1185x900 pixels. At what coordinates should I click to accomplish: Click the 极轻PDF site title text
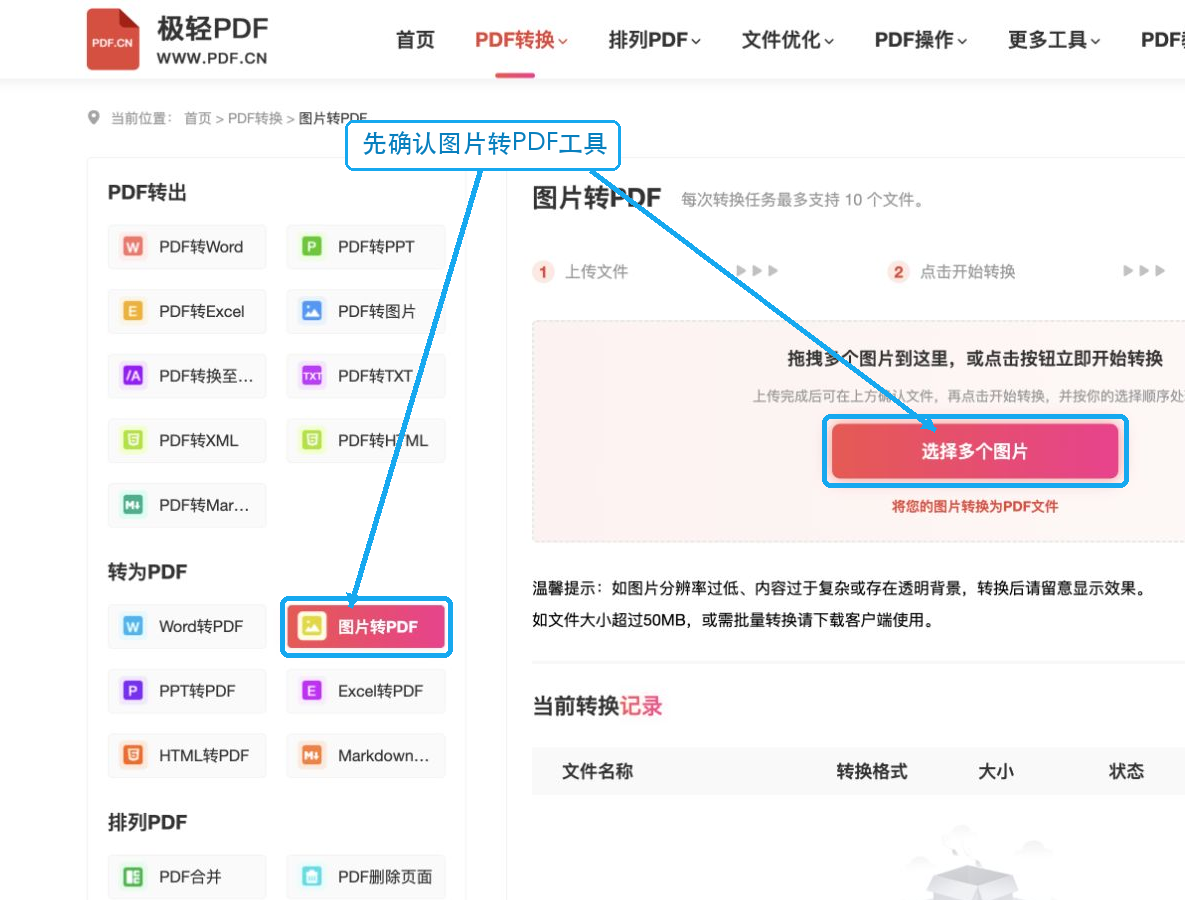212,29
